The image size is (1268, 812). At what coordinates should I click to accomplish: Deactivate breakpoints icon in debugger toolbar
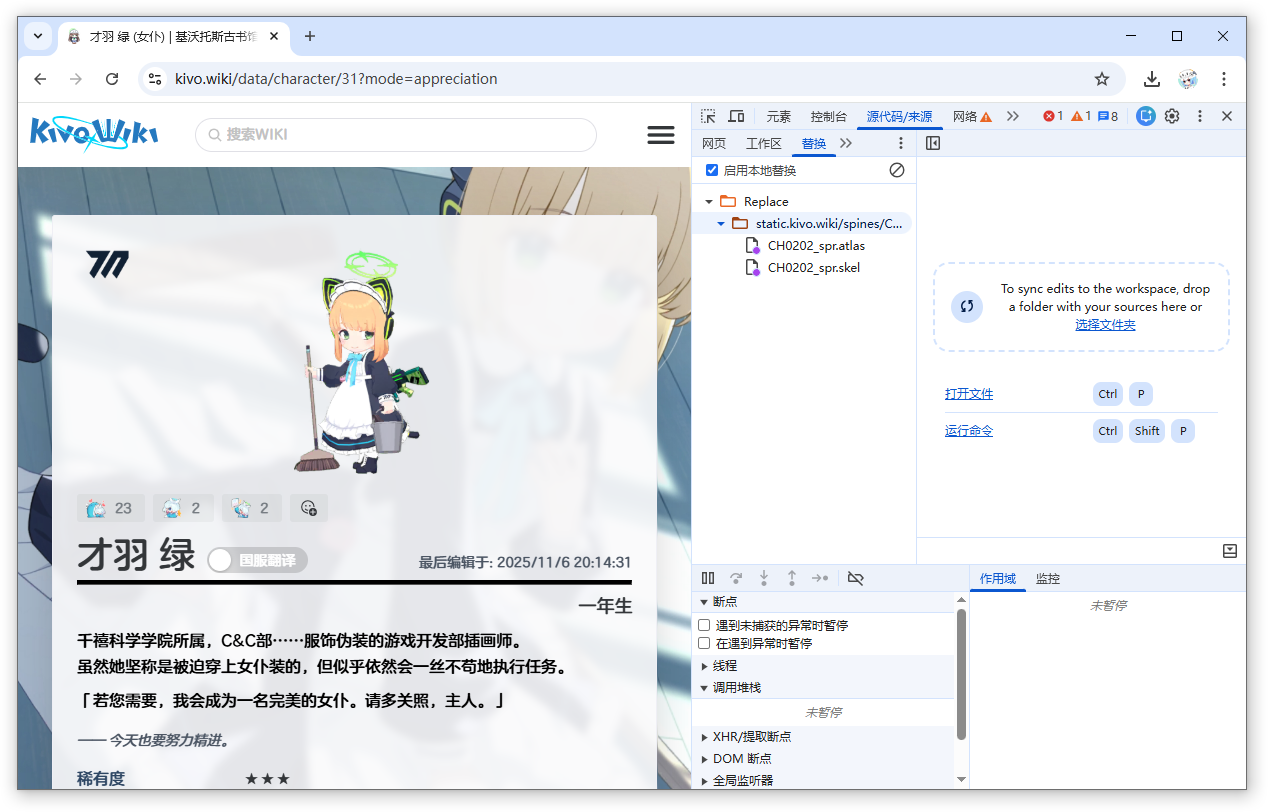click(x=855, y=578)
